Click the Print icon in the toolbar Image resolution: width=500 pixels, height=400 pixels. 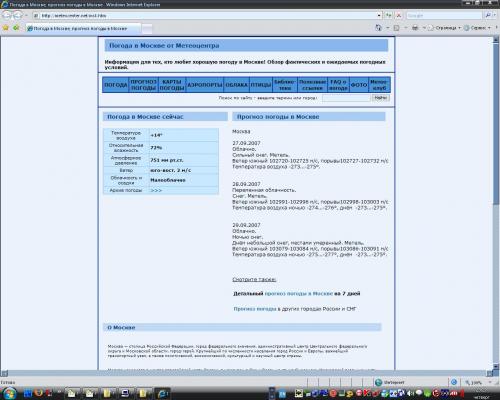[415, 28]
